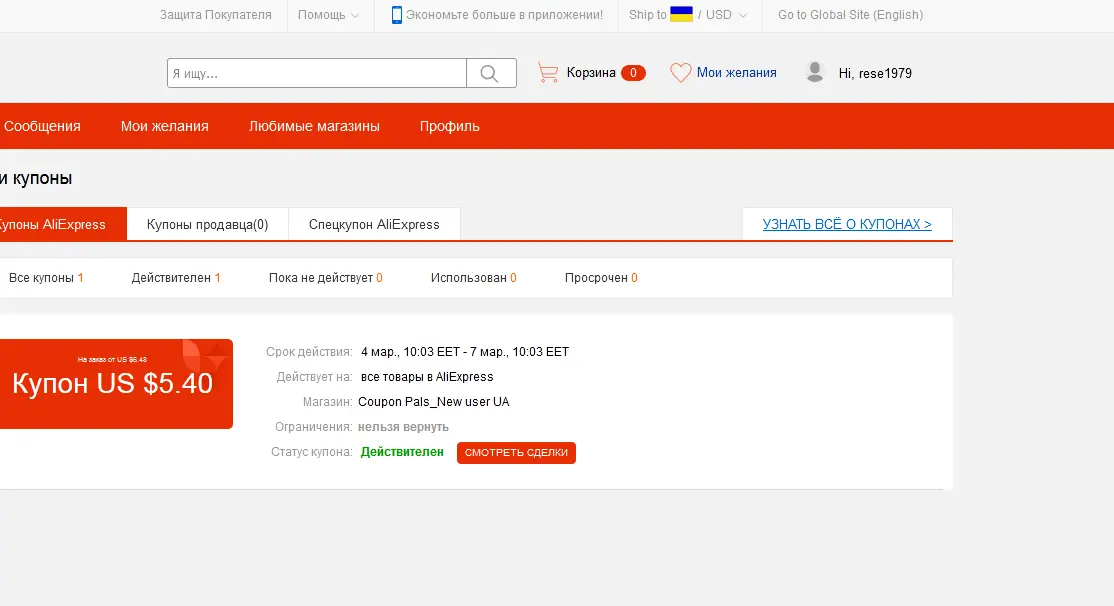Click the СМОТРЕТЬ СДЕЛКИ button
This screenshot has height=606, width=1114.
coord(517,453)
